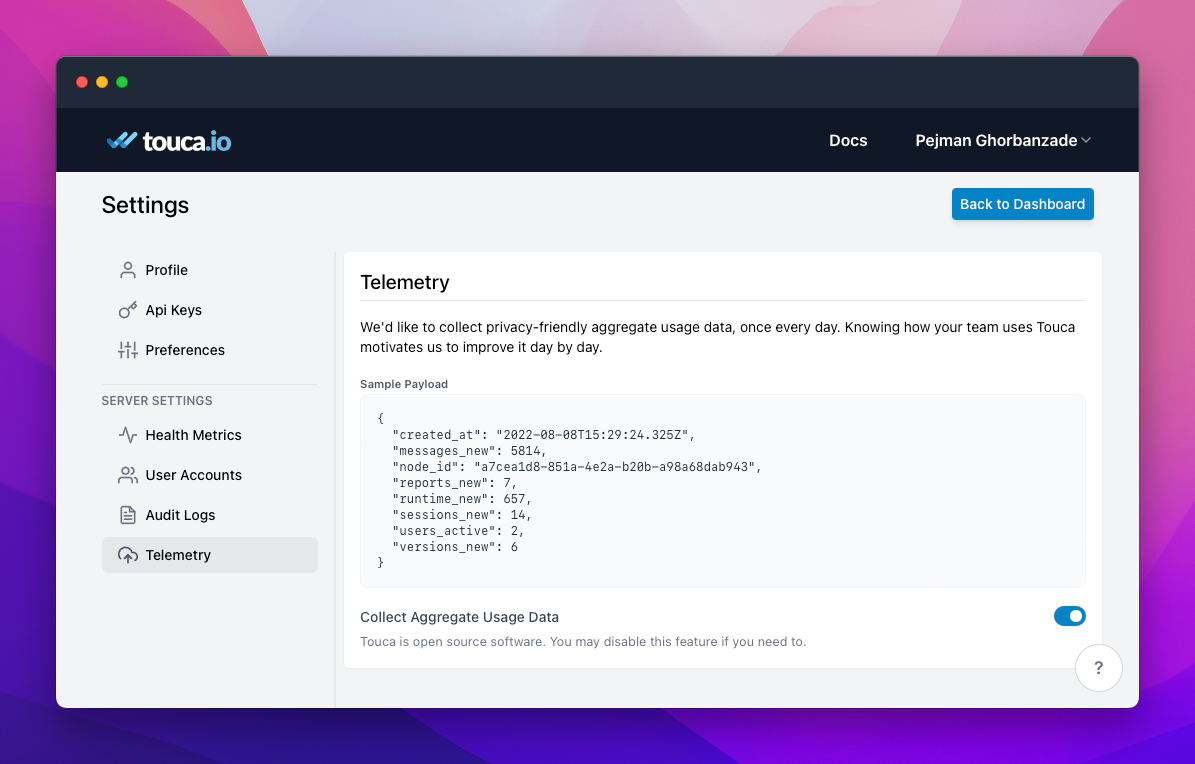
Task: Click the Api Keys key icon
Action: click(127, 310)
